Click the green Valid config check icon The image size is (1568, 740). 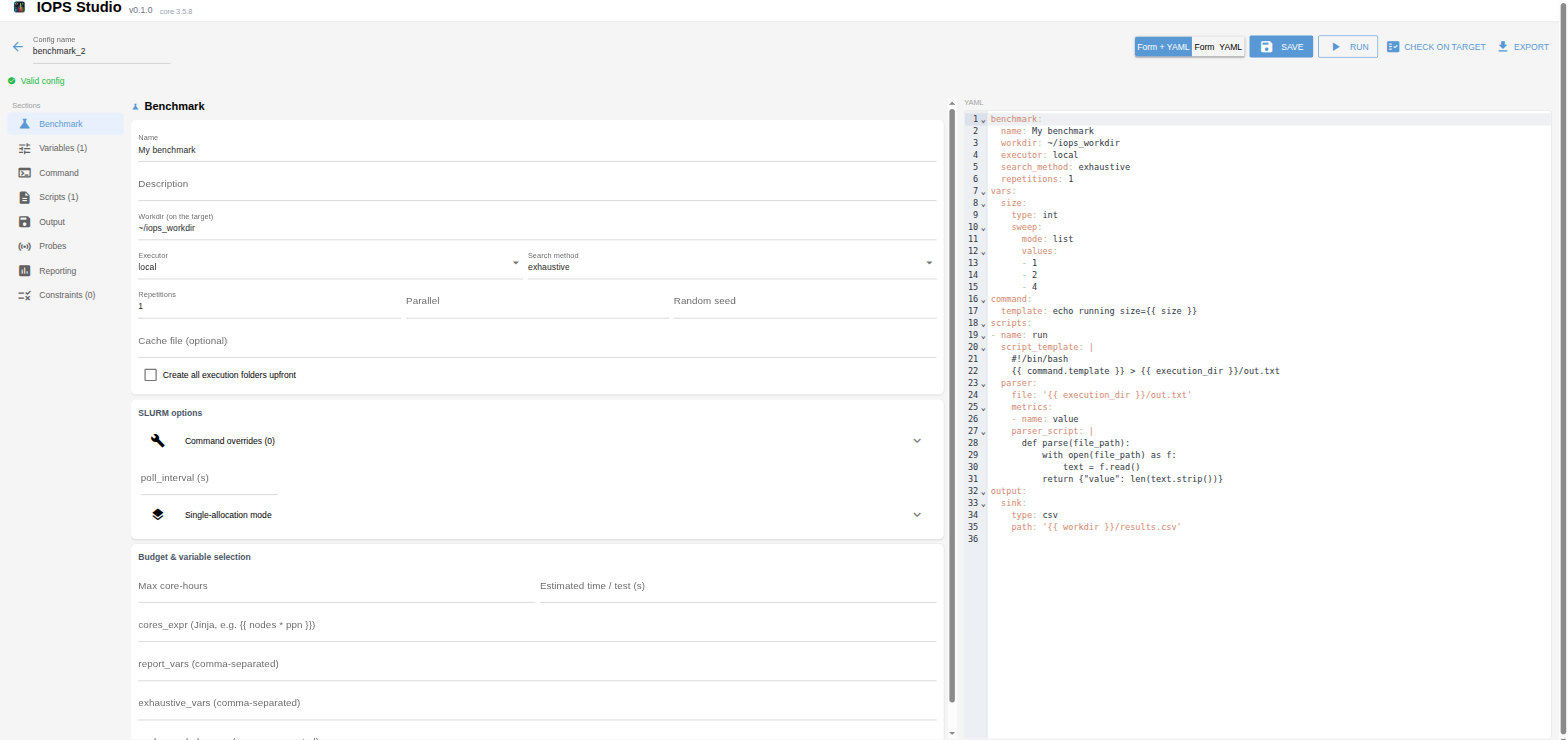point(12,81)
